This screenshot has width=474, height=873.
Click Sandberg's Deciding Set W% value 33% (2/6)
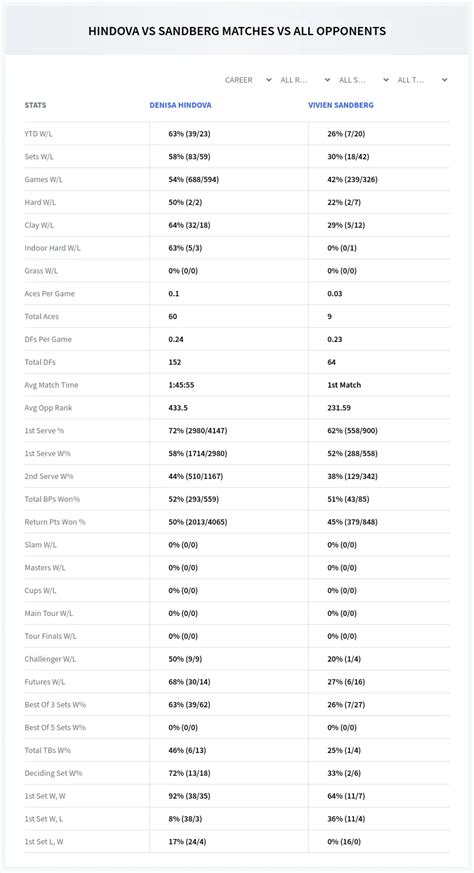tap(344, 773)
